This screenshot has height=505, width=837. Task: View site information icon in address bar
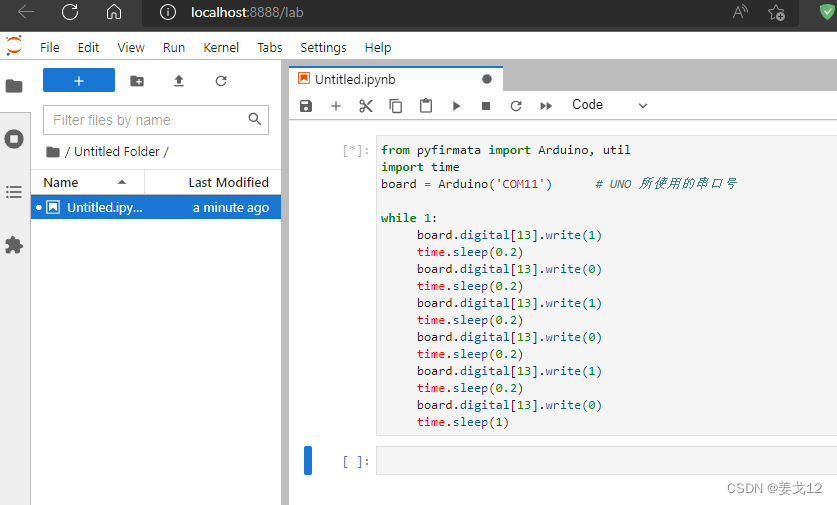tap(168, 12)
